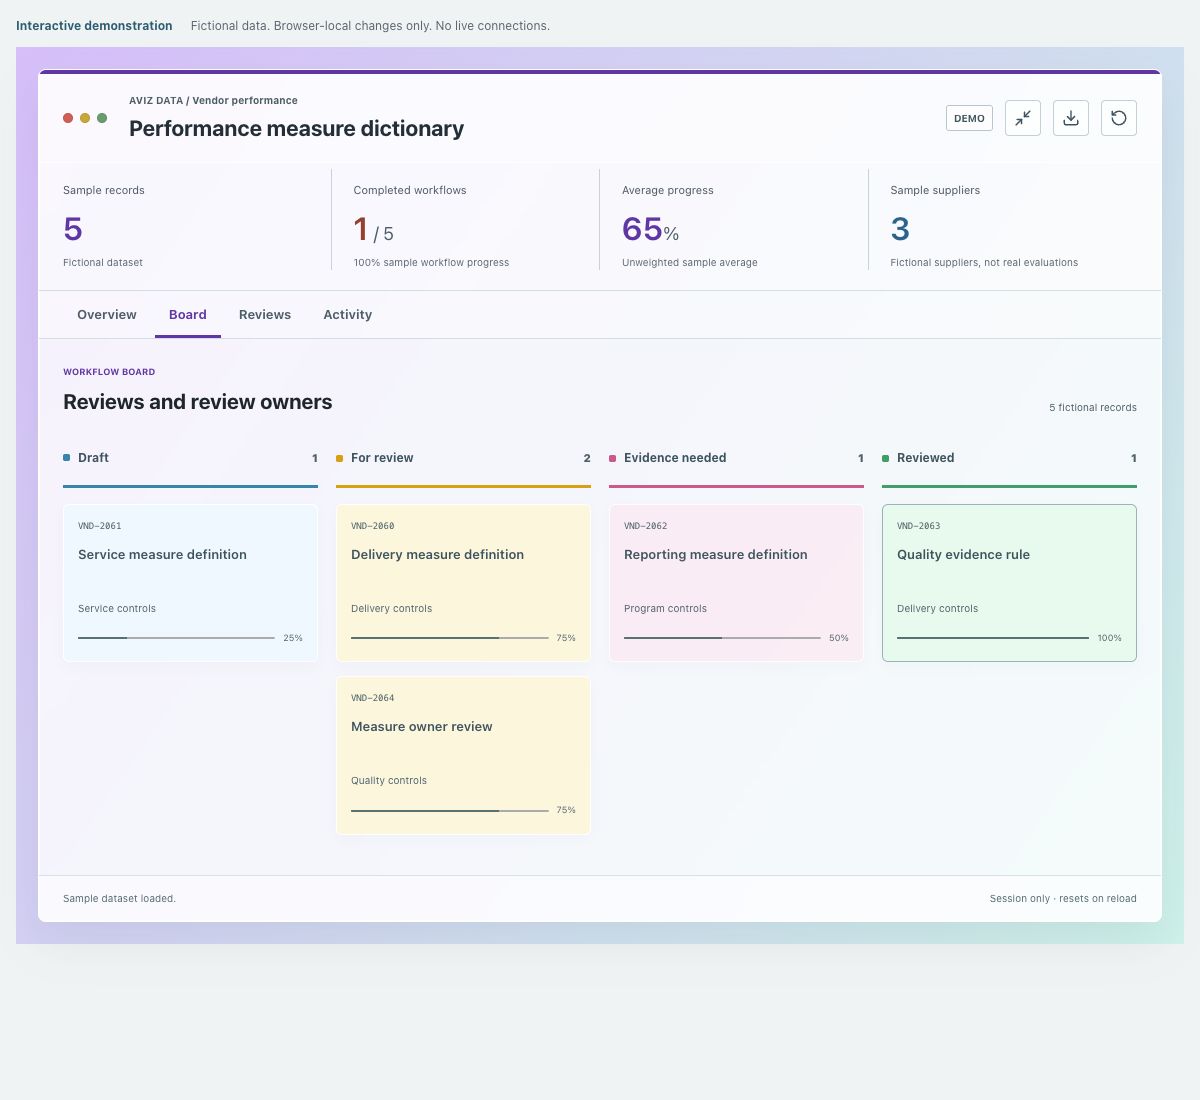Viewport: 1200px width, 1100px height.
Task: Click the download export icon
Action: coord(1070,118)
